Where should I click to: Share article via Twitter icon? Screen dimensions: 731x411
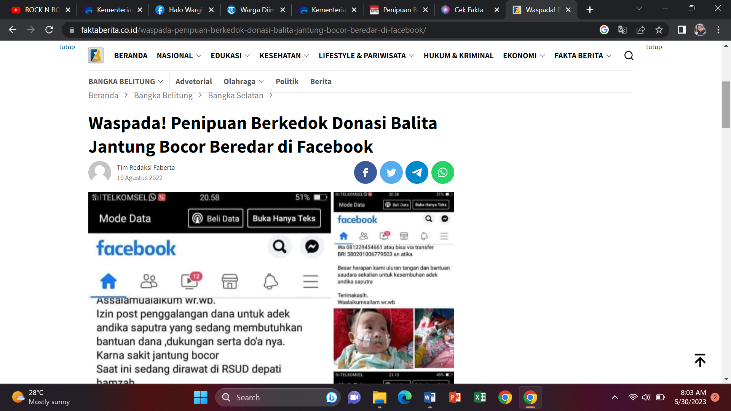391,172
